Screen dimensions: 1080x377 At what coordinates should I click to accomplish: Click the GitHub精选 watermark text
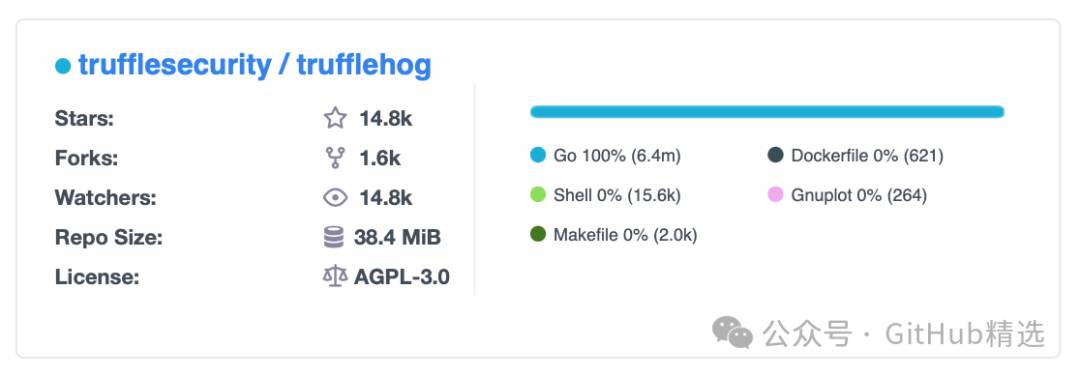pos(964,334)
